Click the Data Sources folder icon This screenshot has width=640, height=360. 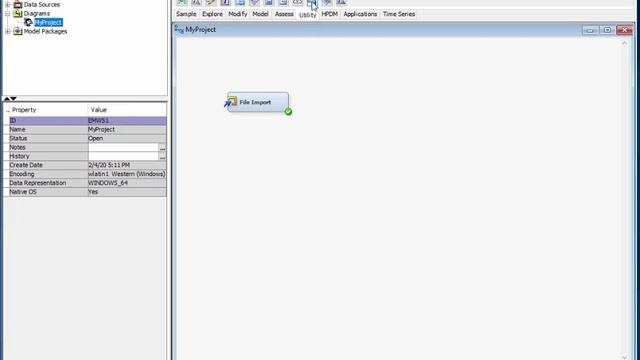pyautogui.click(x=18, y=4)
